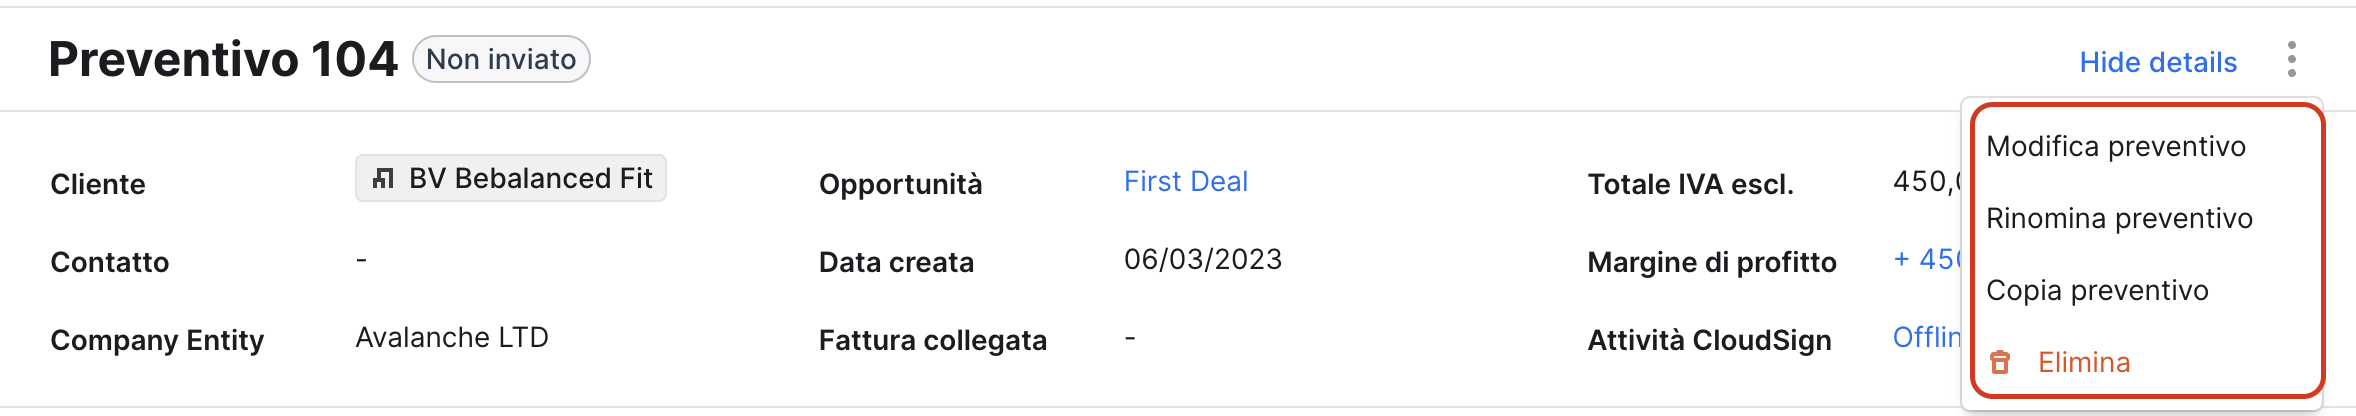Click the Avalanche LTD company entity value
Viewport: 2356px width, 416px height.
point(452,337)
